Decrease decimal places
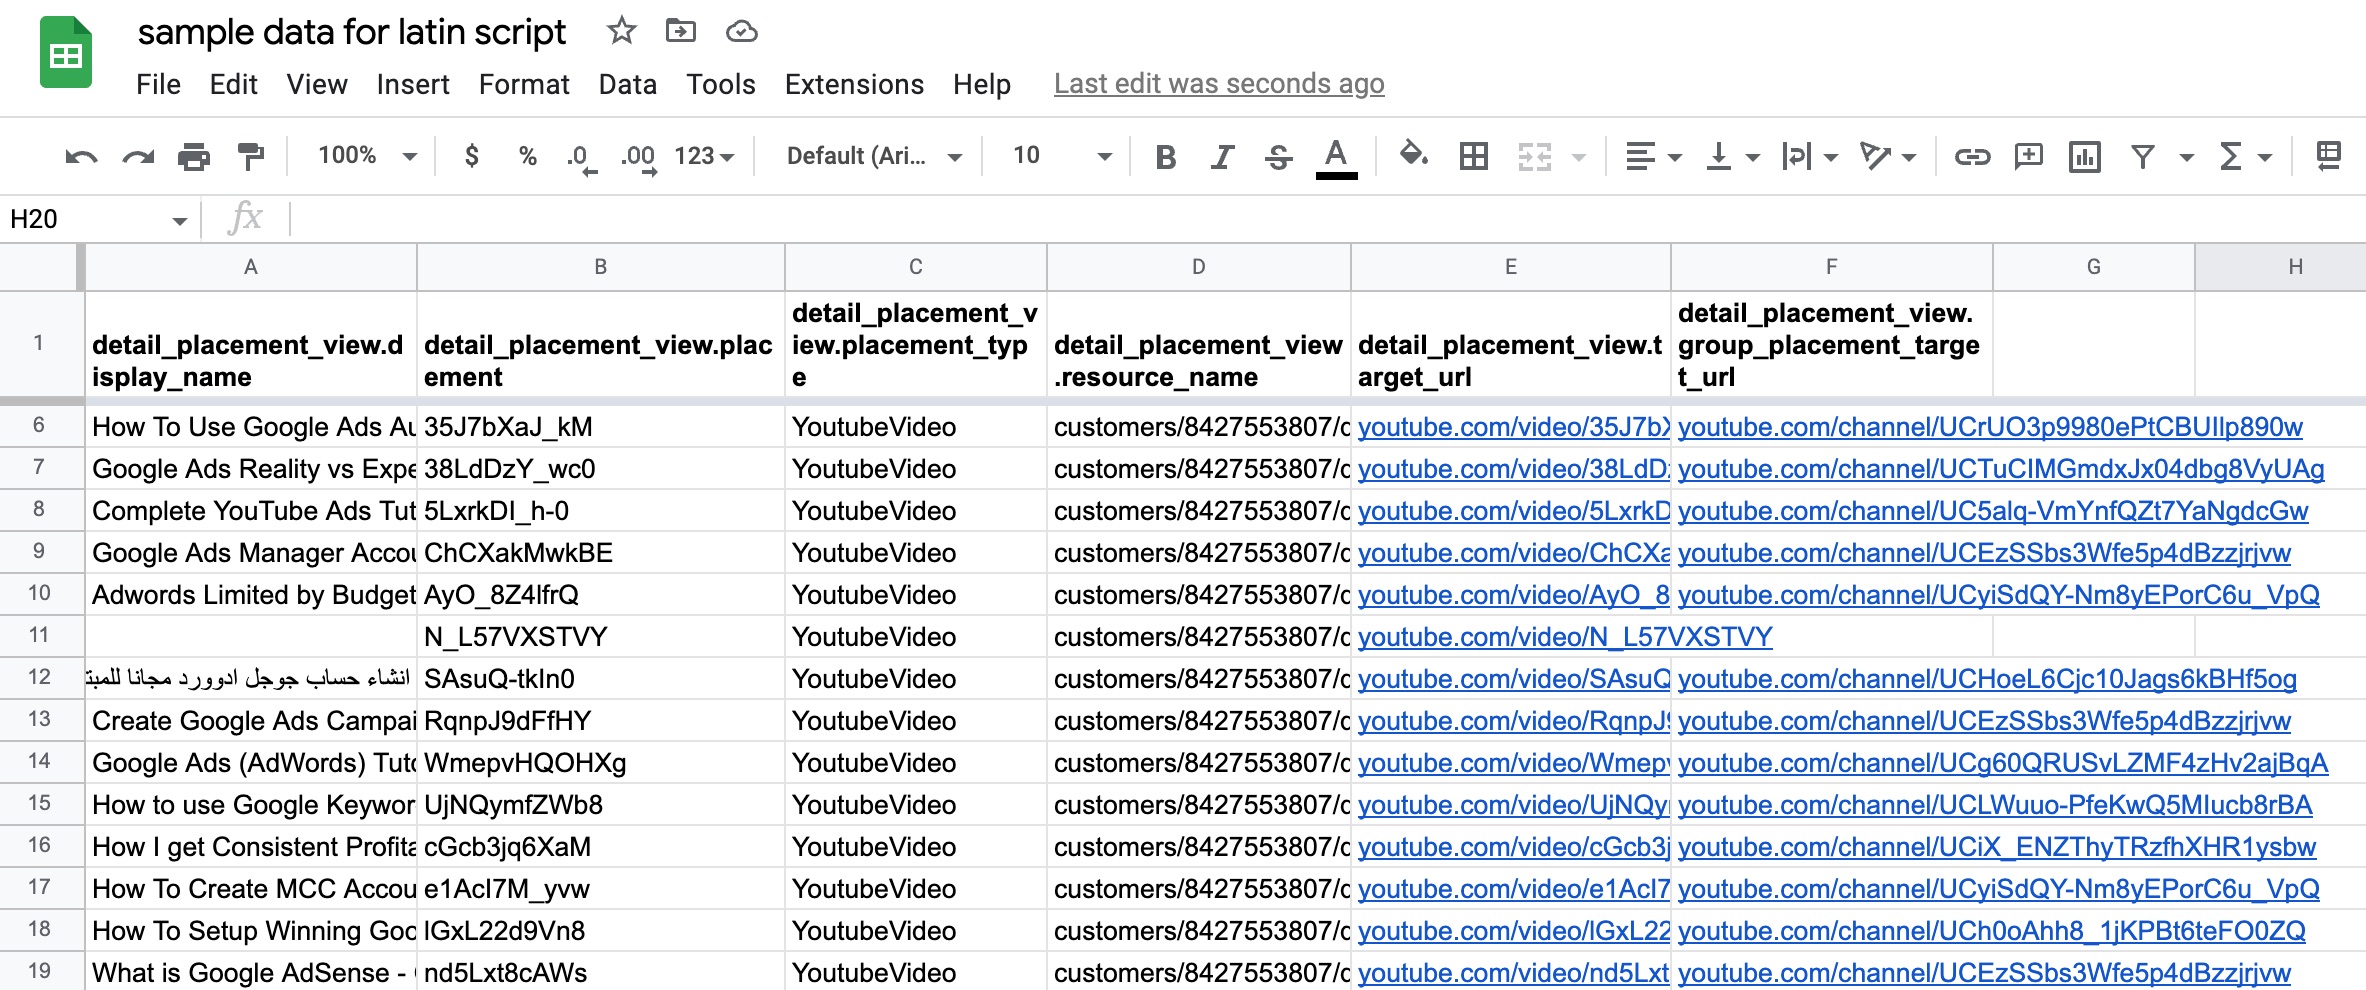Viewport: 2366px width, 990px height. click(578, 156)
